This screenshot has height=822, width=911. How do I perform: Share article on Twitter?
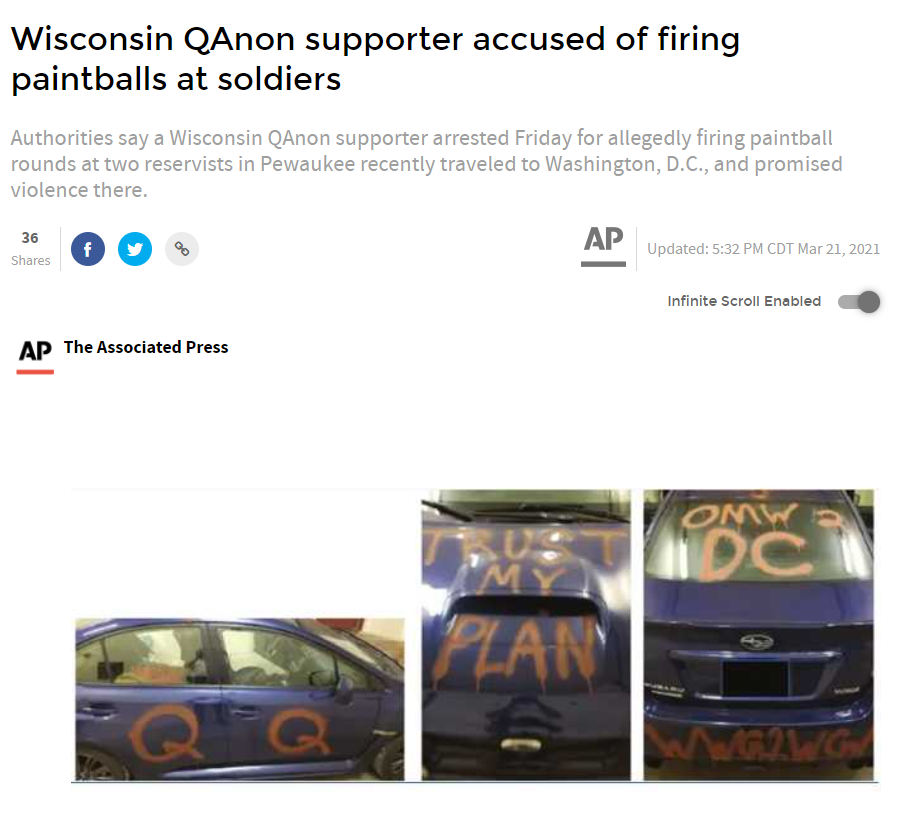(135, 249)
